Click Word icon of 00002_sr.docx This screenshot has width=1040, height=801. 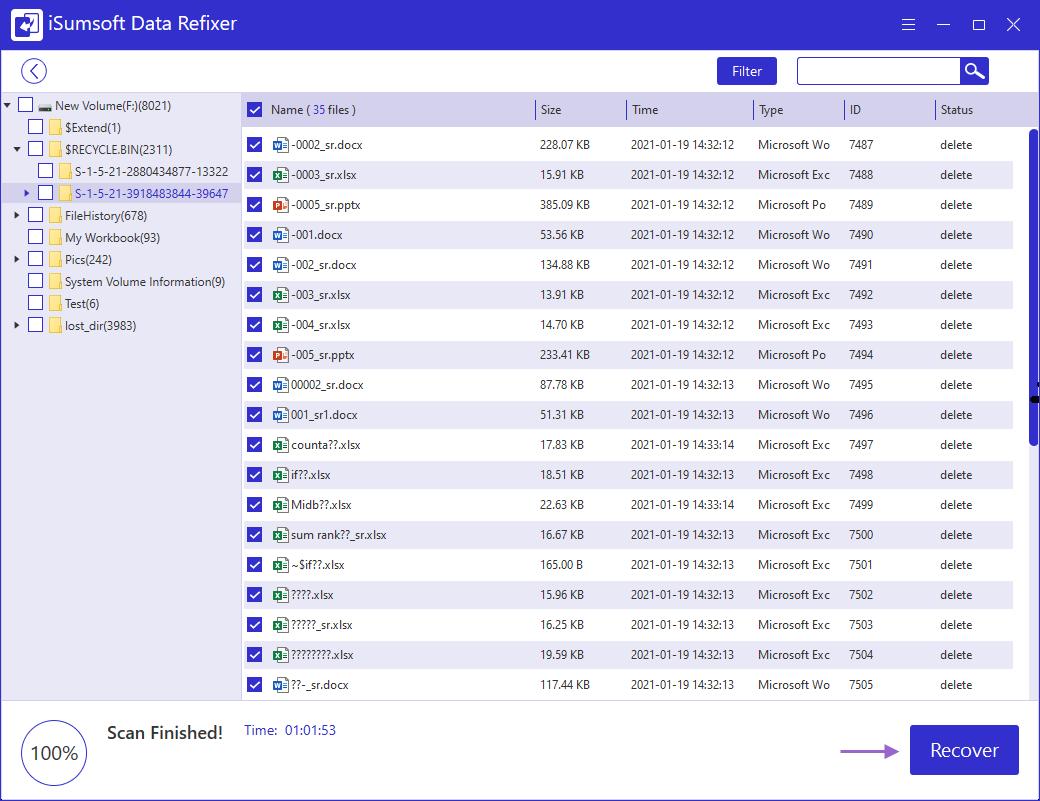point(281,385)
